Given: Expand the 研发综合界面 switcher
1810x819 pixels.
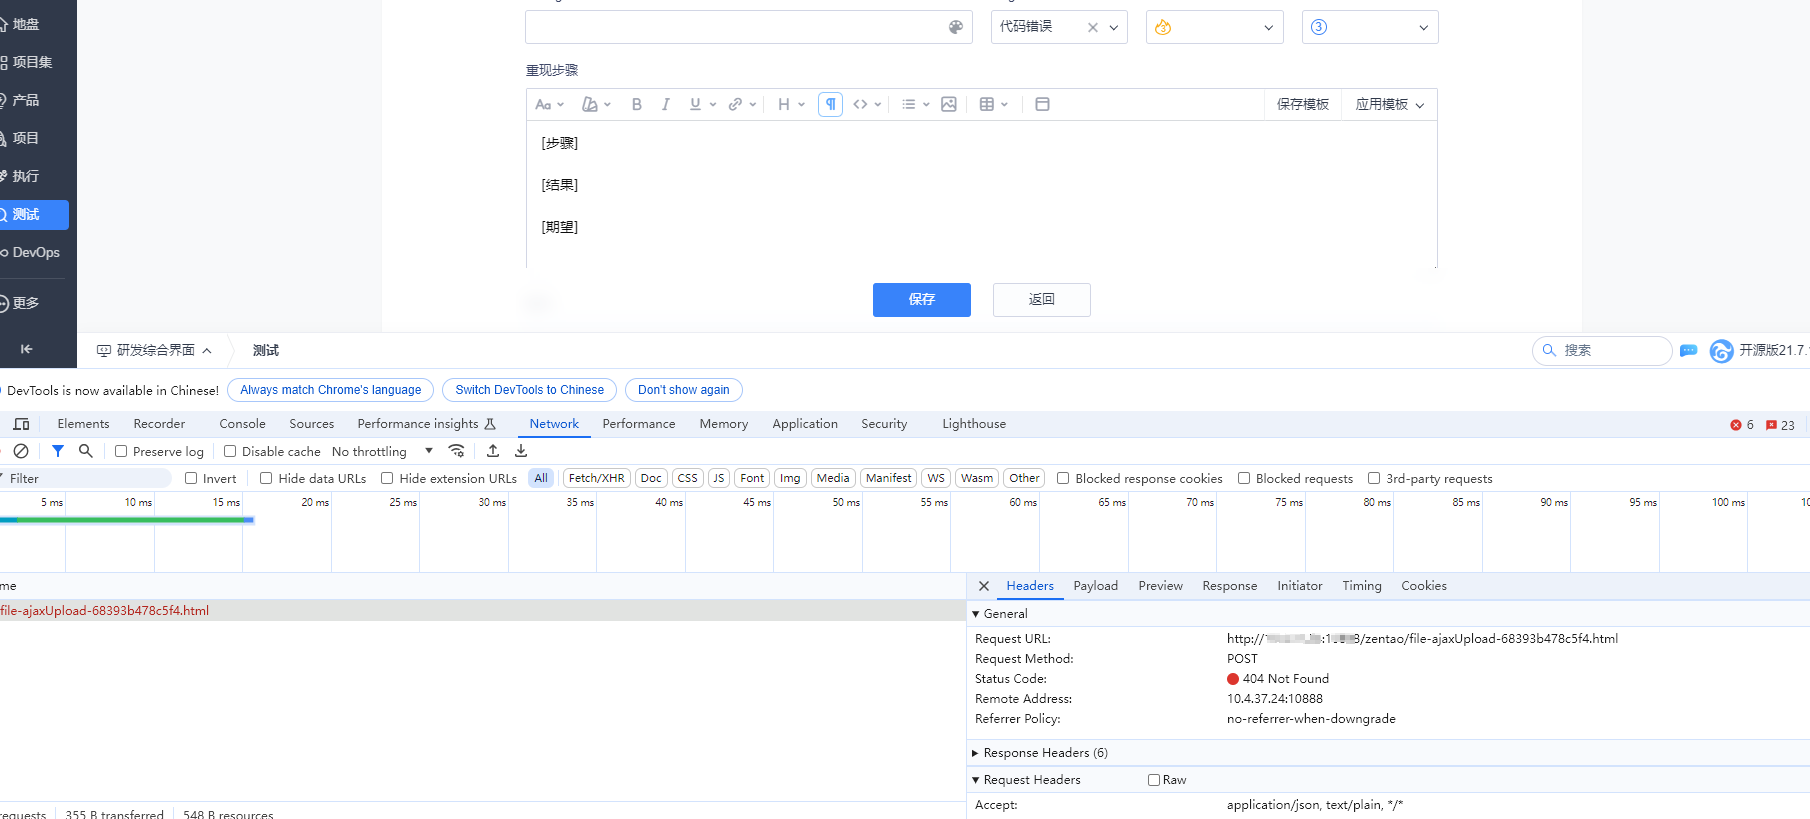Looking at the screenshot, I should (x=154, y=350).
